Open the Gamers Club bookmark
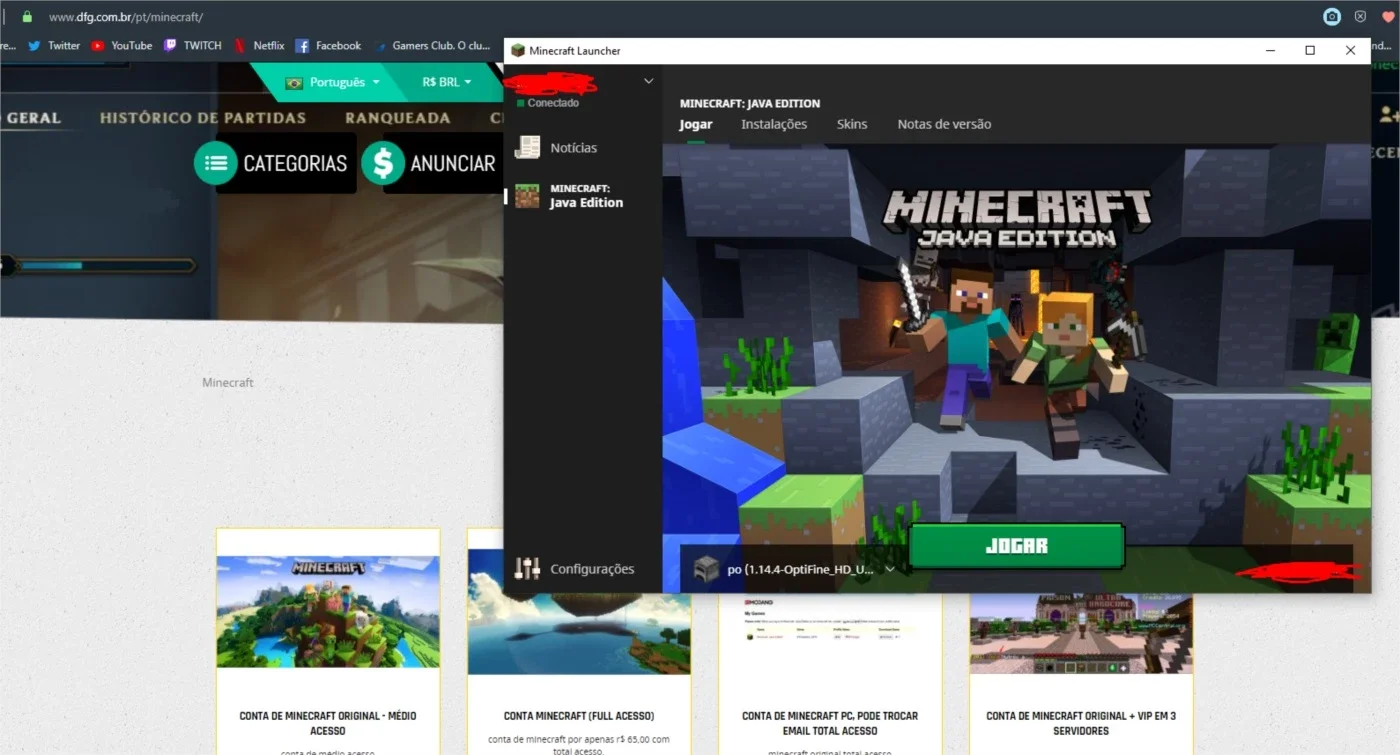This screenshot has width=1400, height=755. (433, 45)
